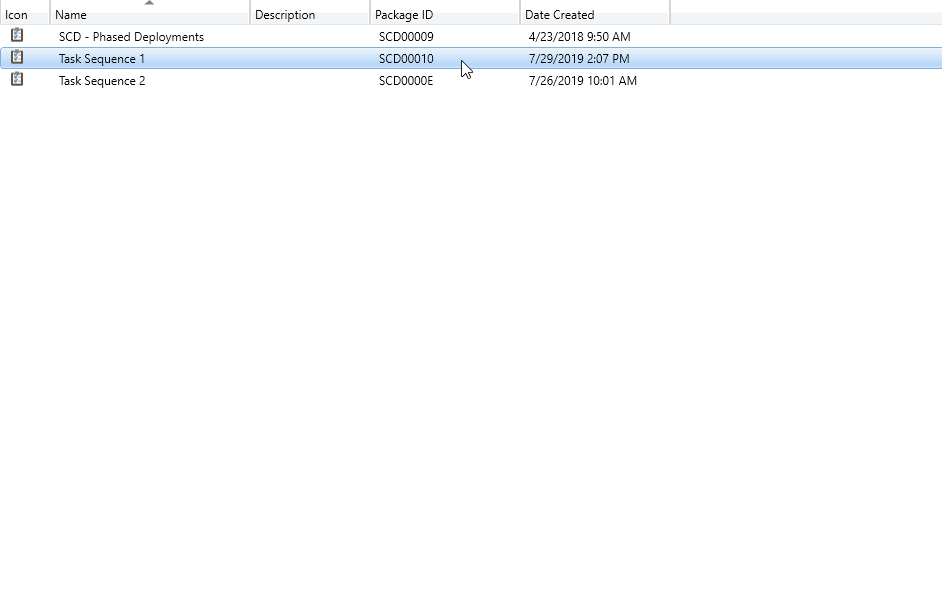Image resolution: width=942 pixels, height=591 pixels.
Task: Click date 7/29/2019 2:07 PM
Action: tap(579, 59)
